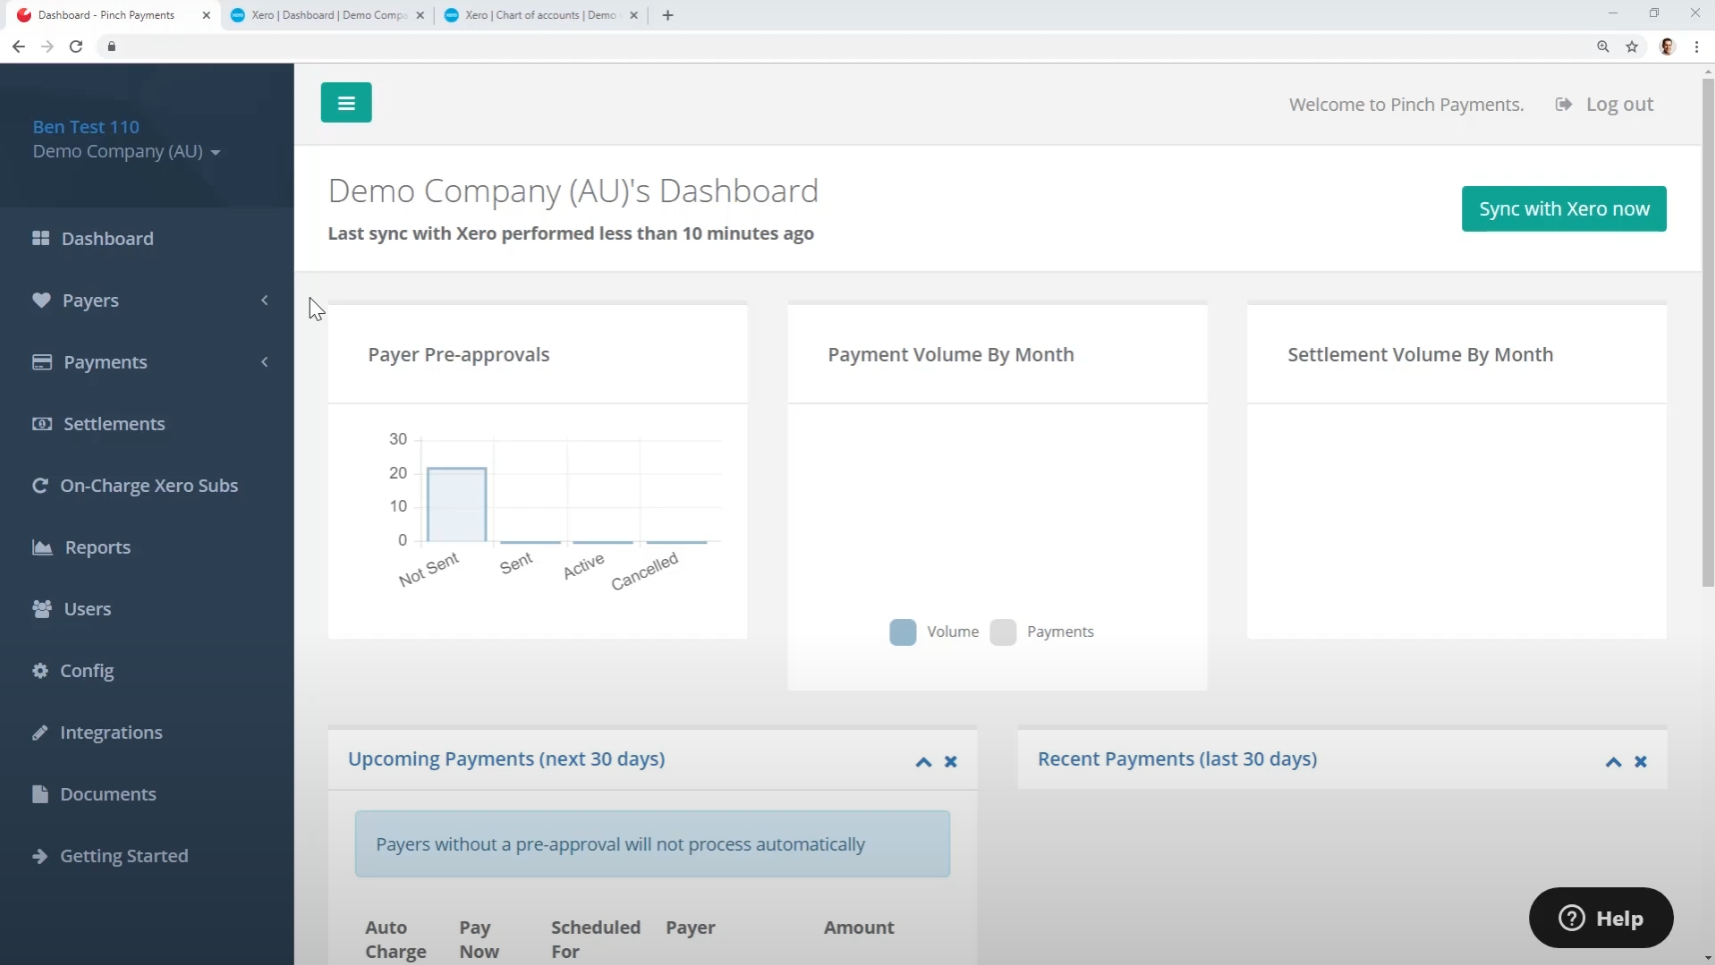This screenshot has height=965, width=1715.
Task: Click the Payers heart icon
Action: point(41,300)
